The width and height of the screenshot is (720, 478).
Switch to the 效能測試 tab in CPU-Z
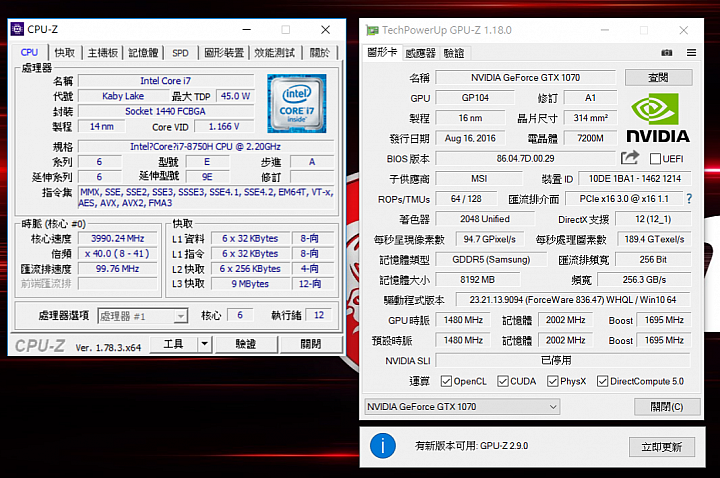pyautogui.click(x=275, y=53)
